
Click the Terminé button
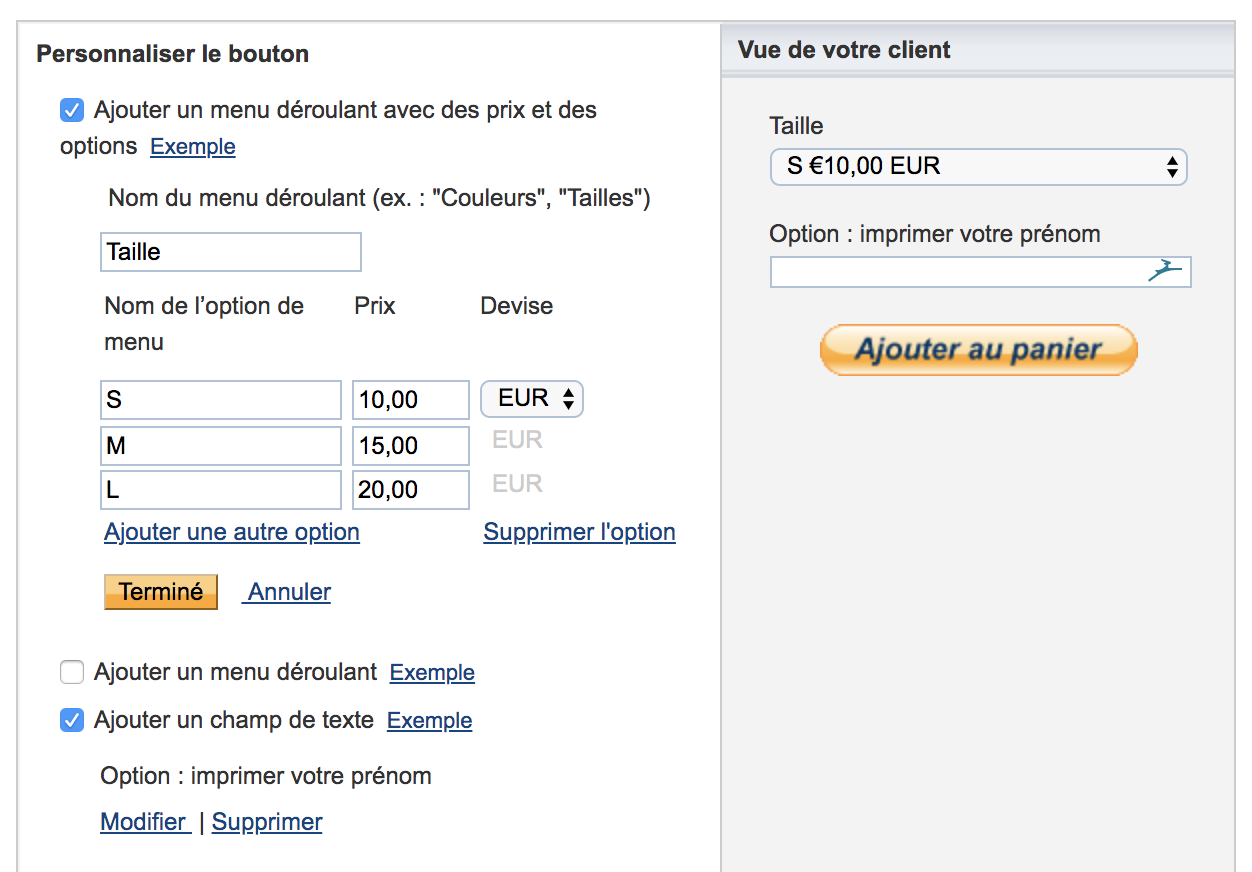coord(161,591)
